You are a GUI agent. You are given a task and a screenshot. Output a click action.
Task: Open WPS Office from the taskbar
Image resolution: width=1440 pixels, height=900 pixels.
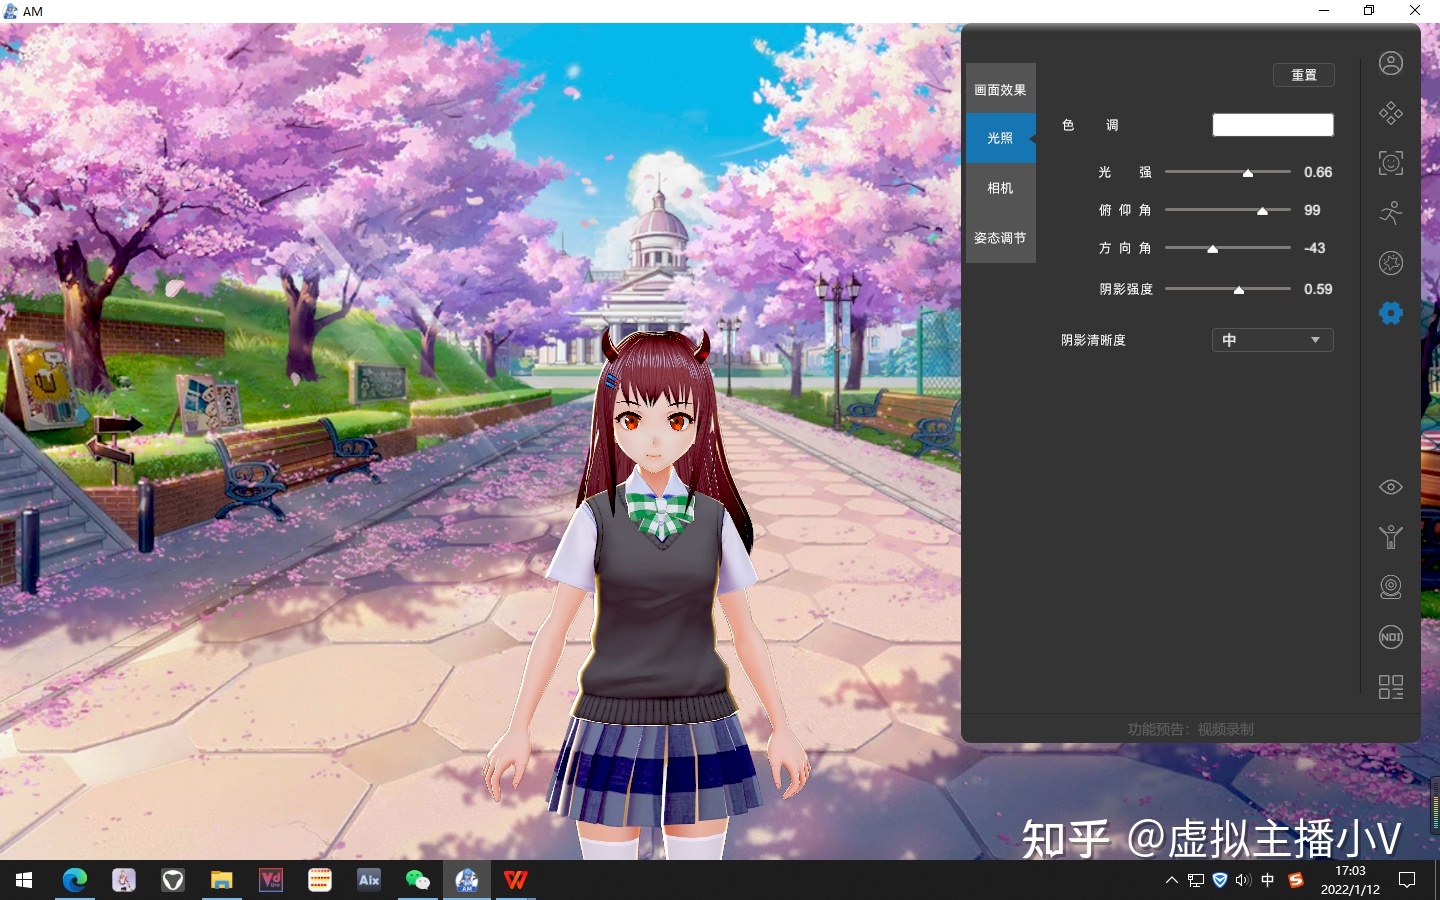click(x=516, y=880)
